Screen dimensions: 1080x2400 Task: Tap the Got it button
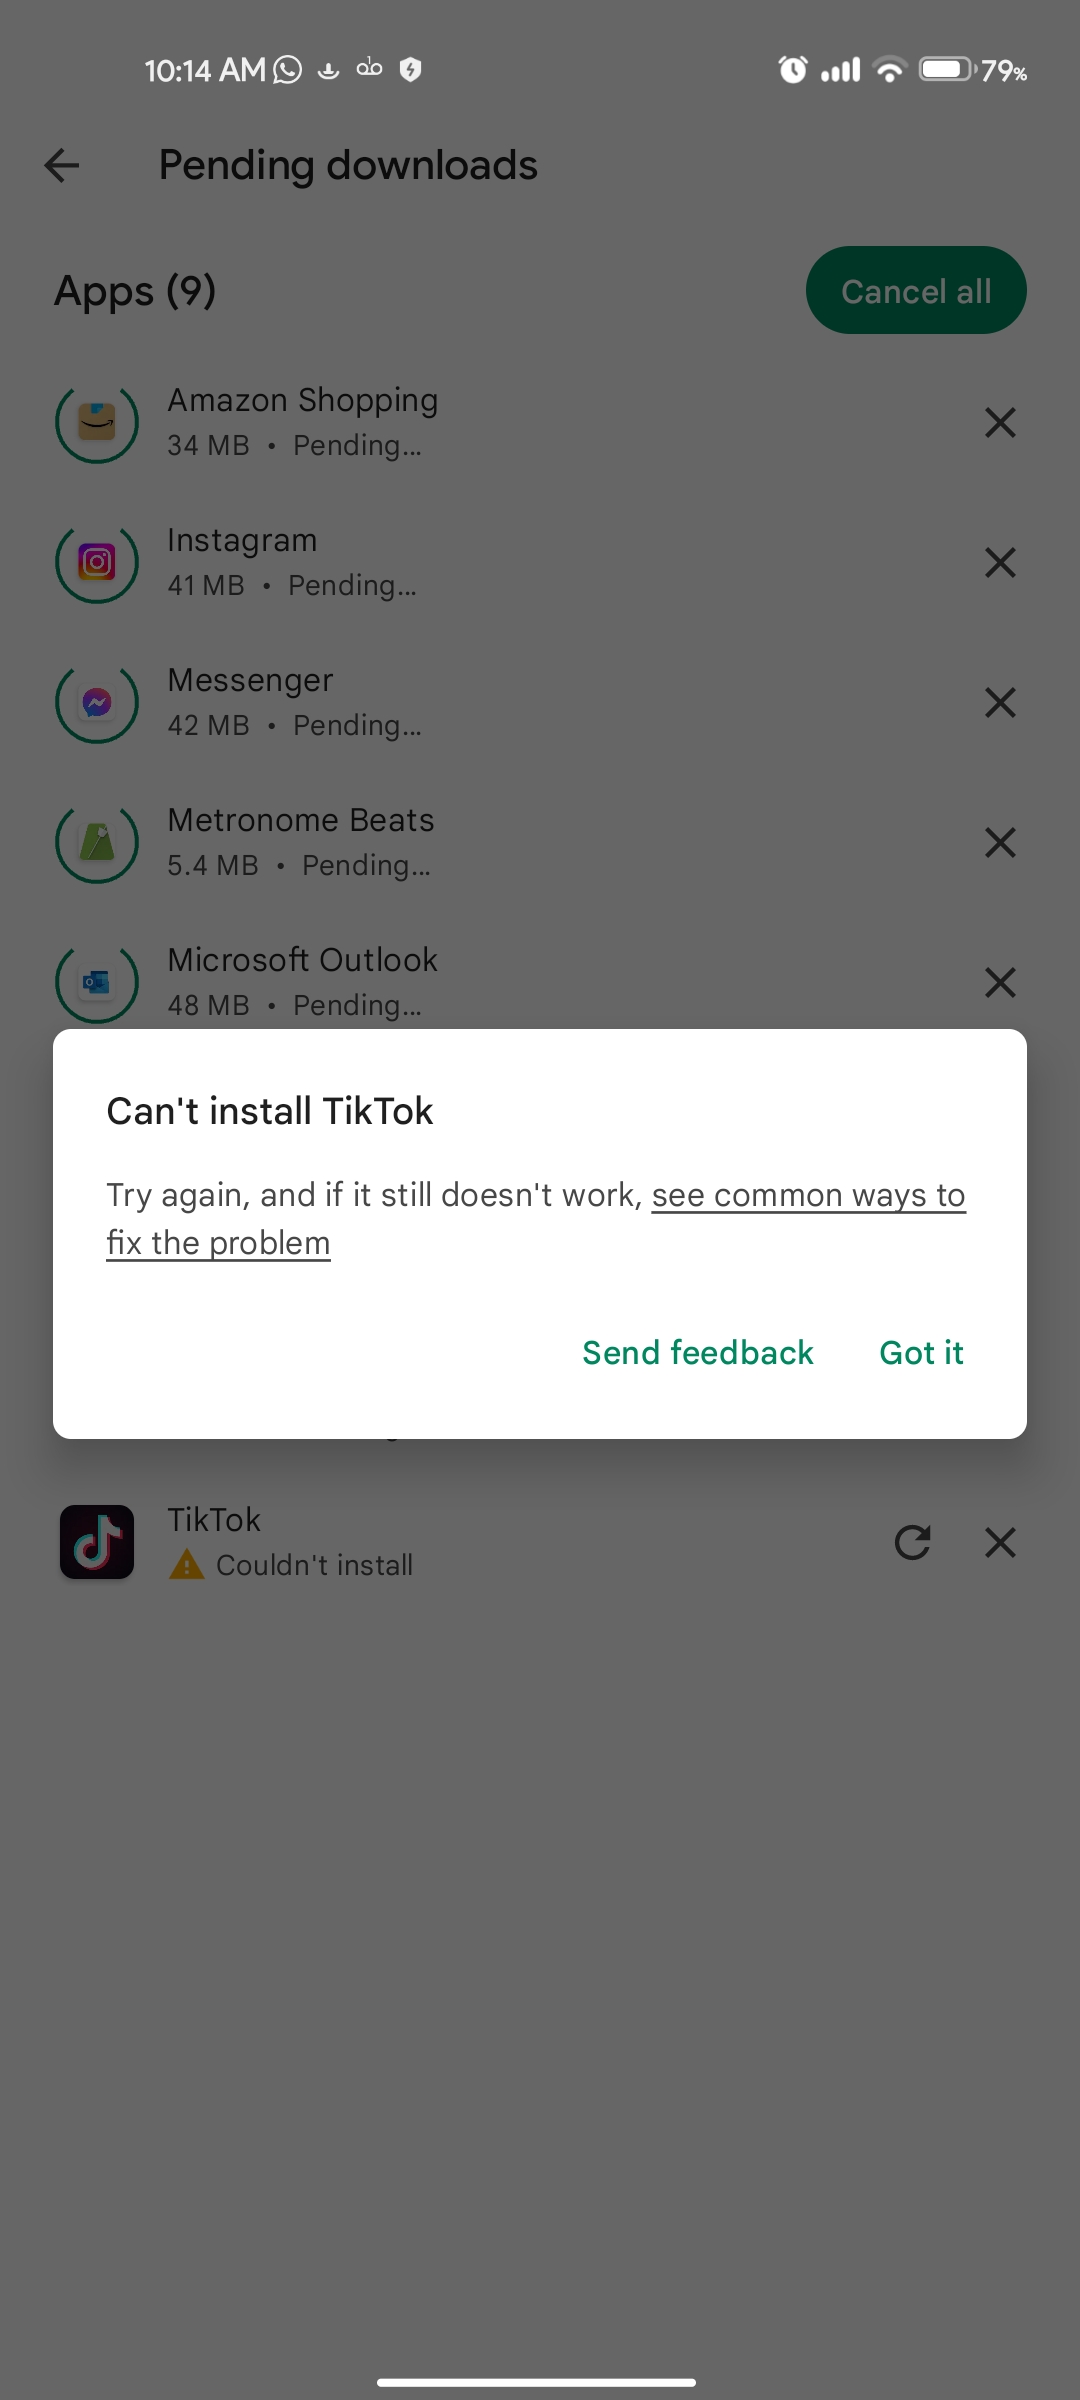[921, 1352]
